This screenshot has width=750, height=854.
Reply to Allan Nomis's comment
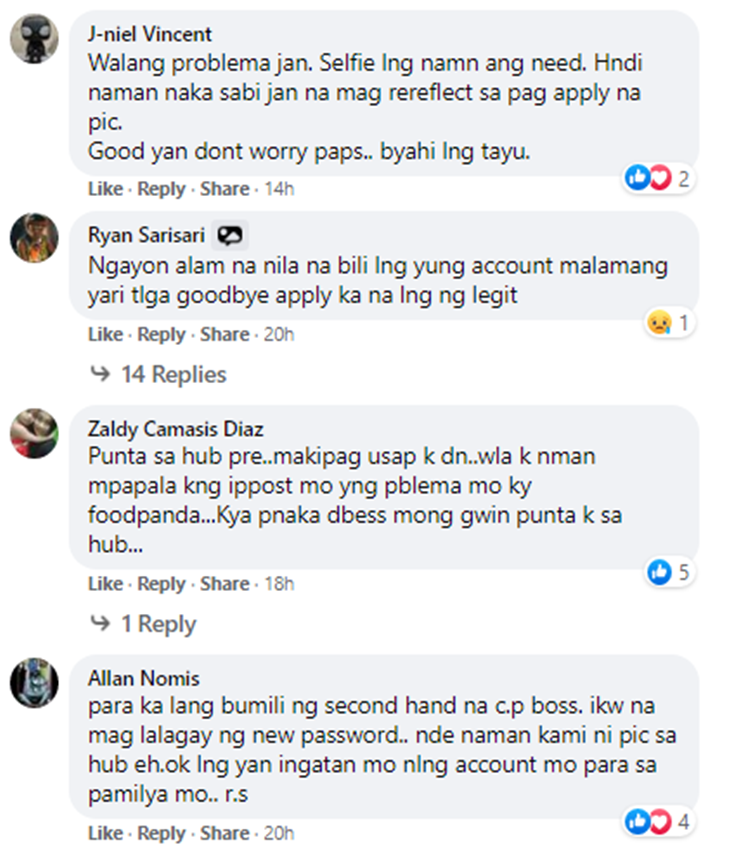(161, 833)
